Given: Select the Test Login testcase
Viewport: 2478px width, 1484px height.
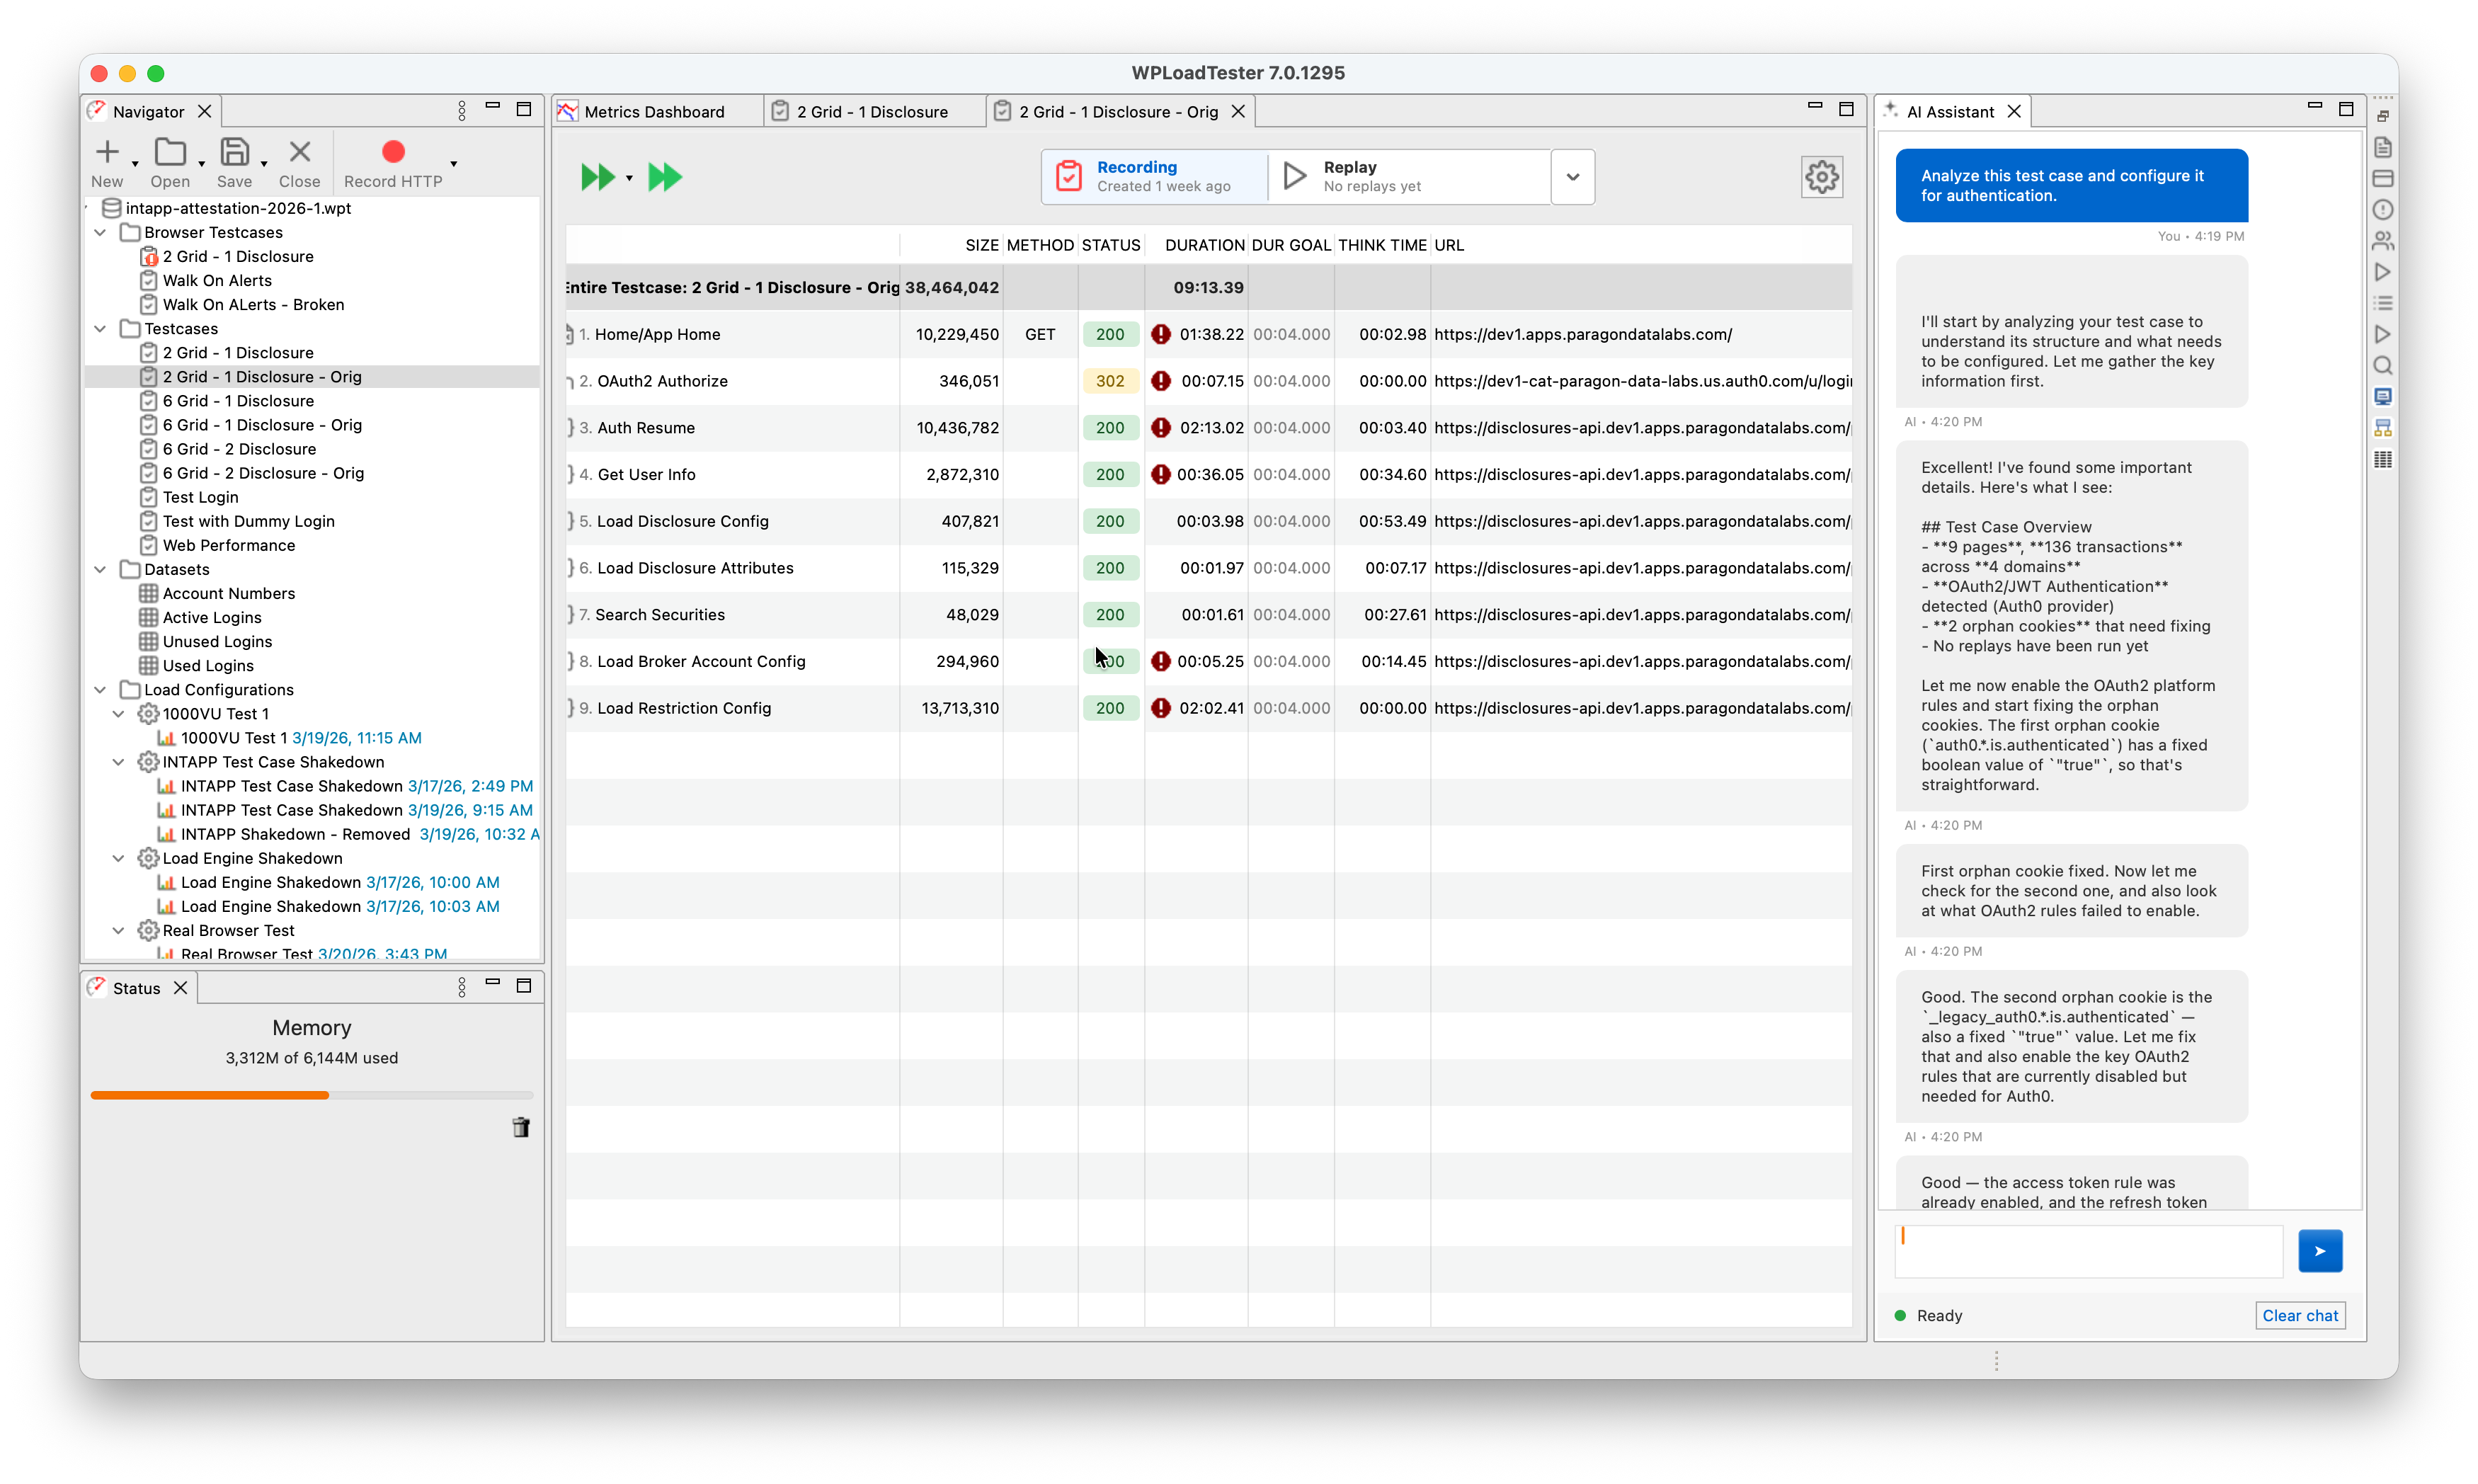Looking at the screenshot, I should click(201, 497).
